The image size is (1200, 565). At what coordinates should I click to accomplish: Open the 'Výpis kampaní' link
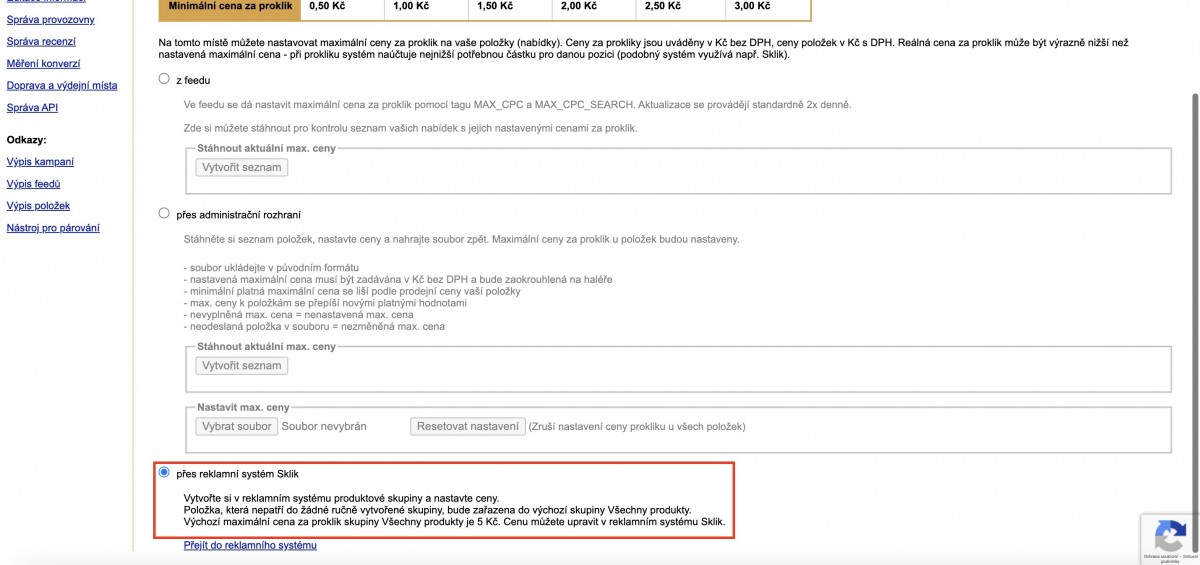(40, 161)
